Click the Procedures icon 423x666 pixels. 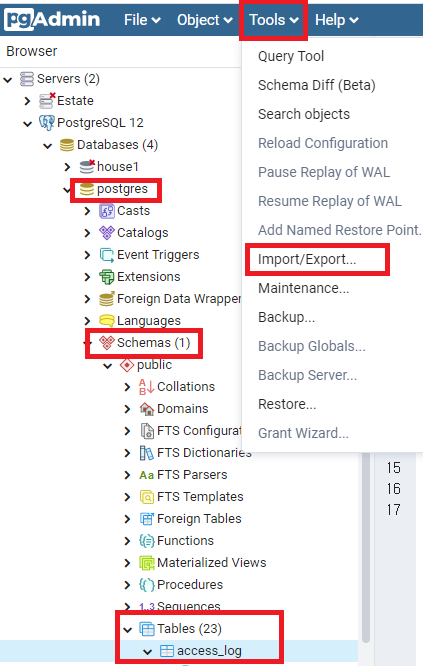coord(147,585)
